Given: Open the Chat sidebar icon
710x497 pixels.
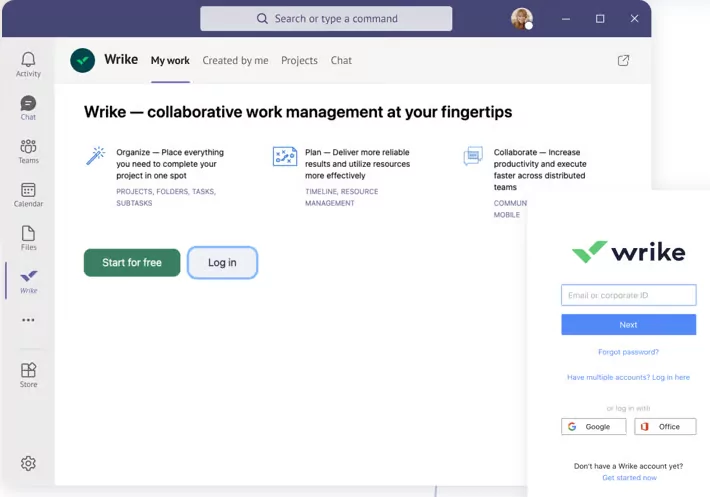Looking at the screenshot, I should [28, 108].
